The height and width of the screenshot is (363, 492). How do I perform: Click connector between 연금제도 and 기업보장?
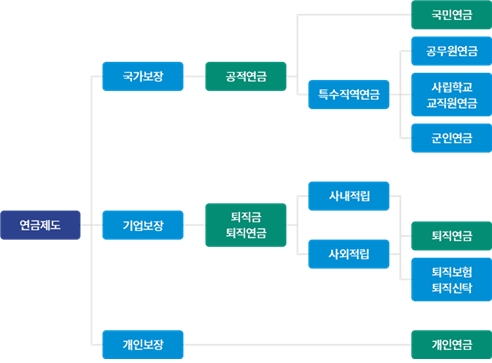pyautogui.click(x=91, y=225)
